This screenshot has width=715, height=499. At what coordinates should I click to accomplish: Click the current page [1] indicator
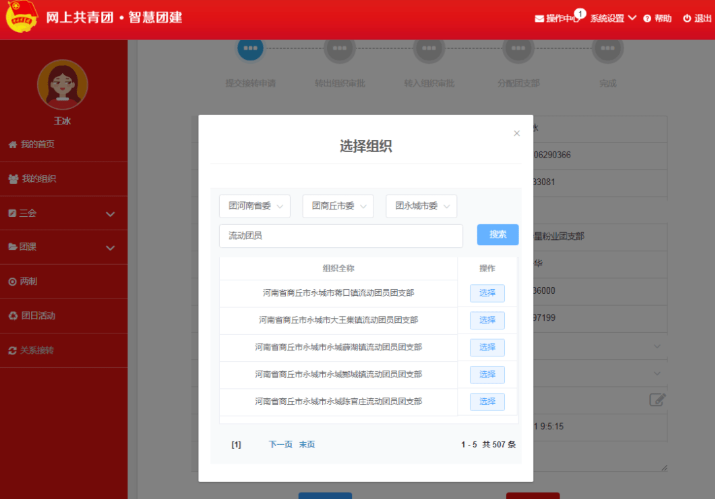pyautogui.click(x=236, y=445)
